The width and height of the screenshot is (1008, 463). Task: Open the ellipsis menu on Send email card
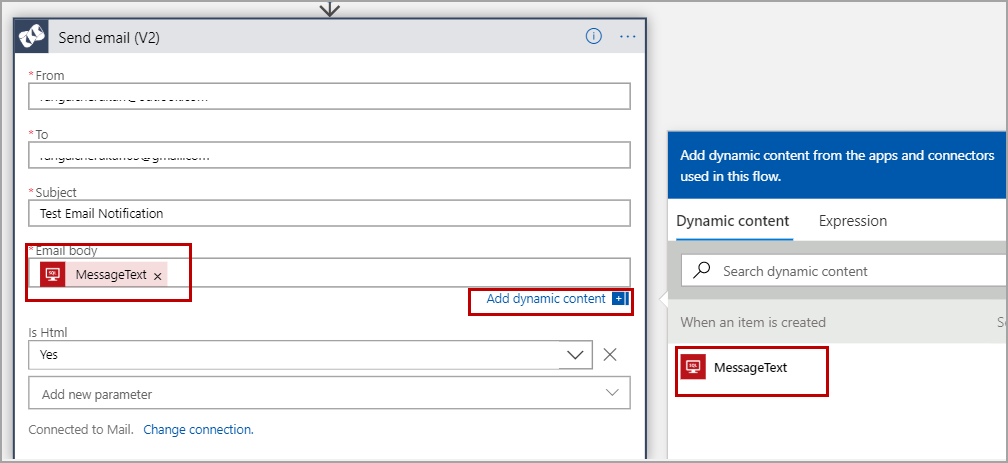pos(628,36)
